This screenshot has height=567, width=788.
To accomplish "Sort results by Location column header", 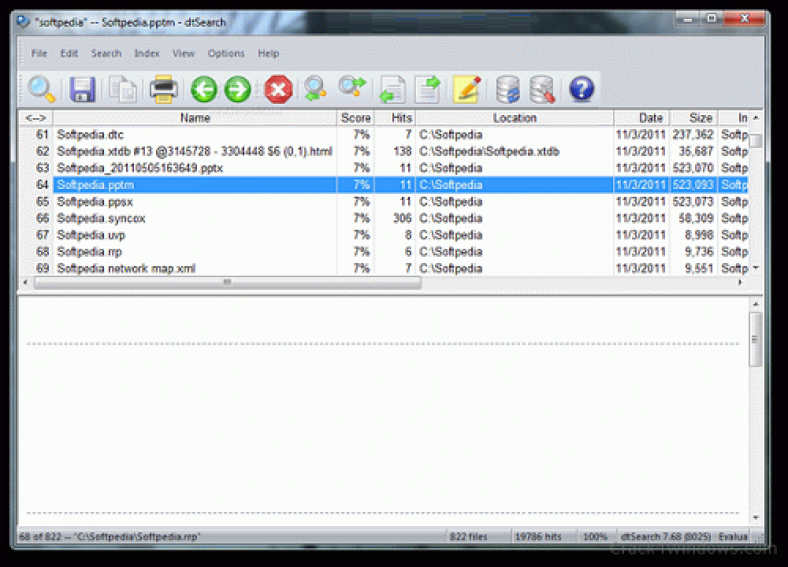I will 515,118.
